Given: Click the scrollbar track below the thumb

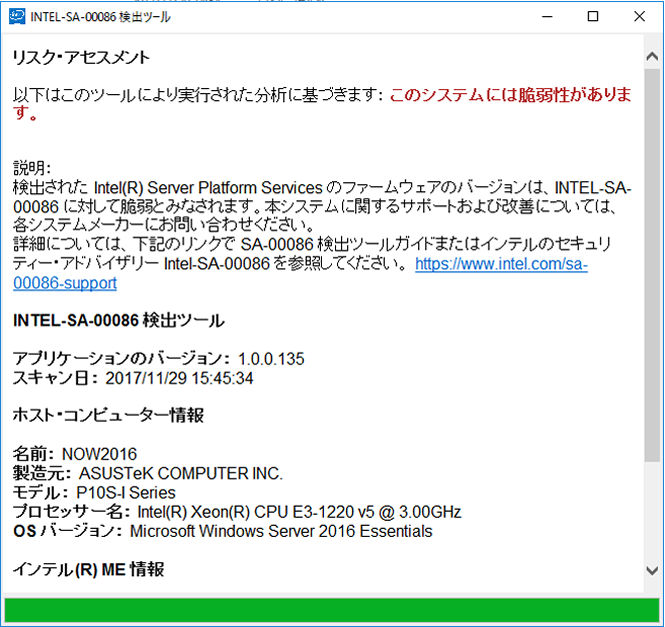Looking at the screenshot, I should click(x=652, y=511).
